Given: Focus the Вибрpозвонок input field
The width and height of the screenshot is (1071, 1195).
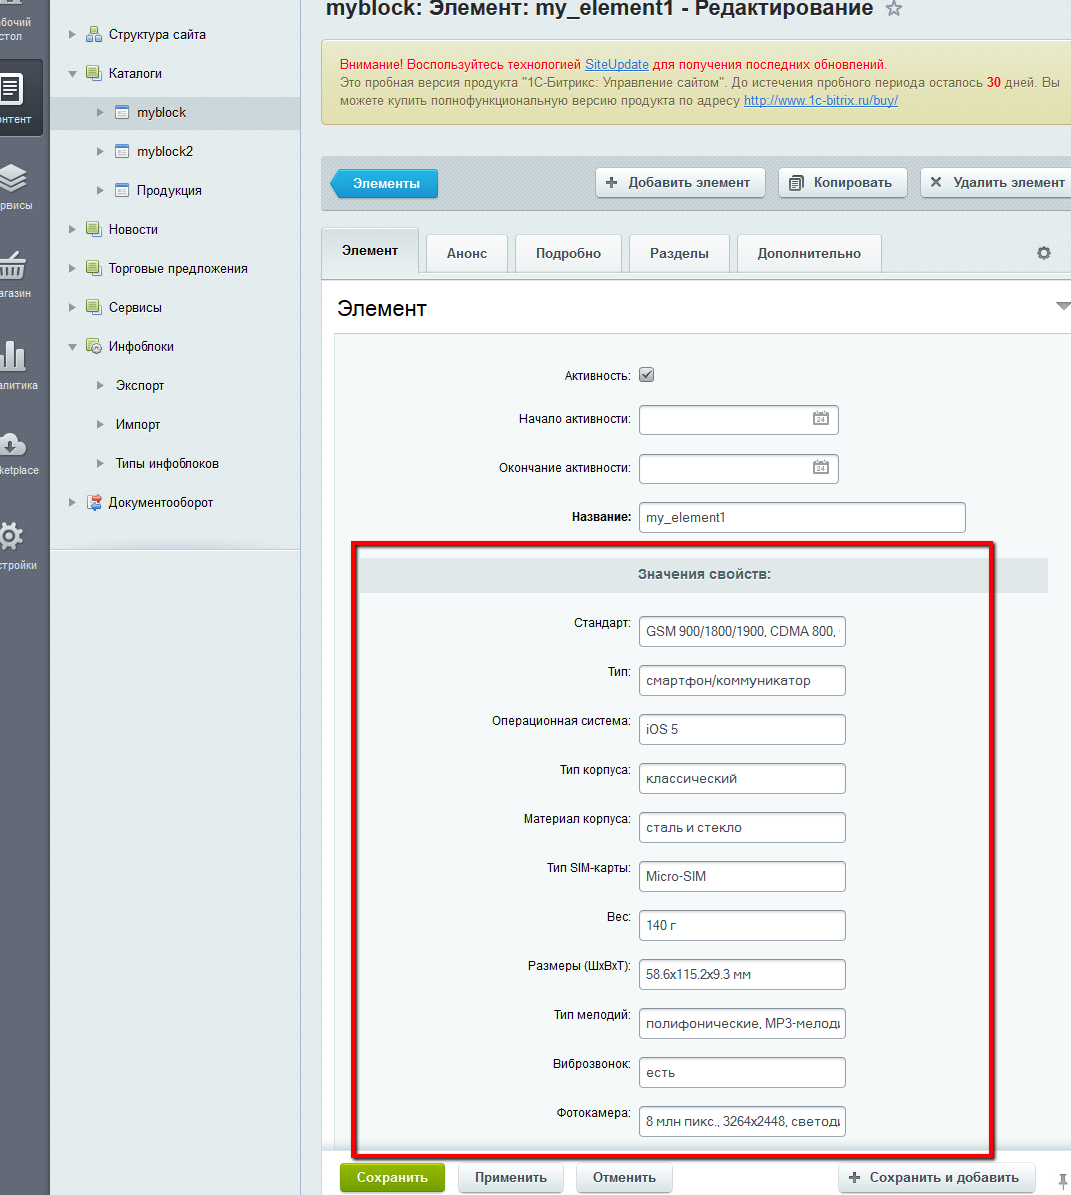Looking at the screenshot, I should pos(742,1072).
